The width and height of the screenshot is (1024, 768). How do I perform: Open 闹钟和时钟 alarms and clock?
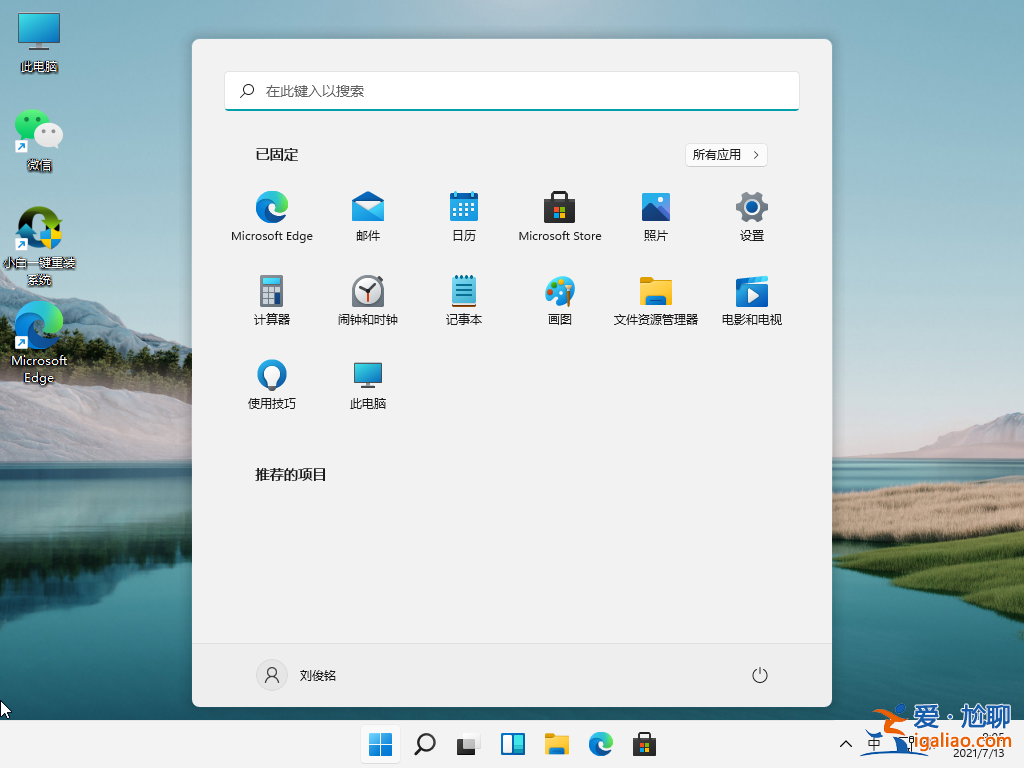point(367,293)
